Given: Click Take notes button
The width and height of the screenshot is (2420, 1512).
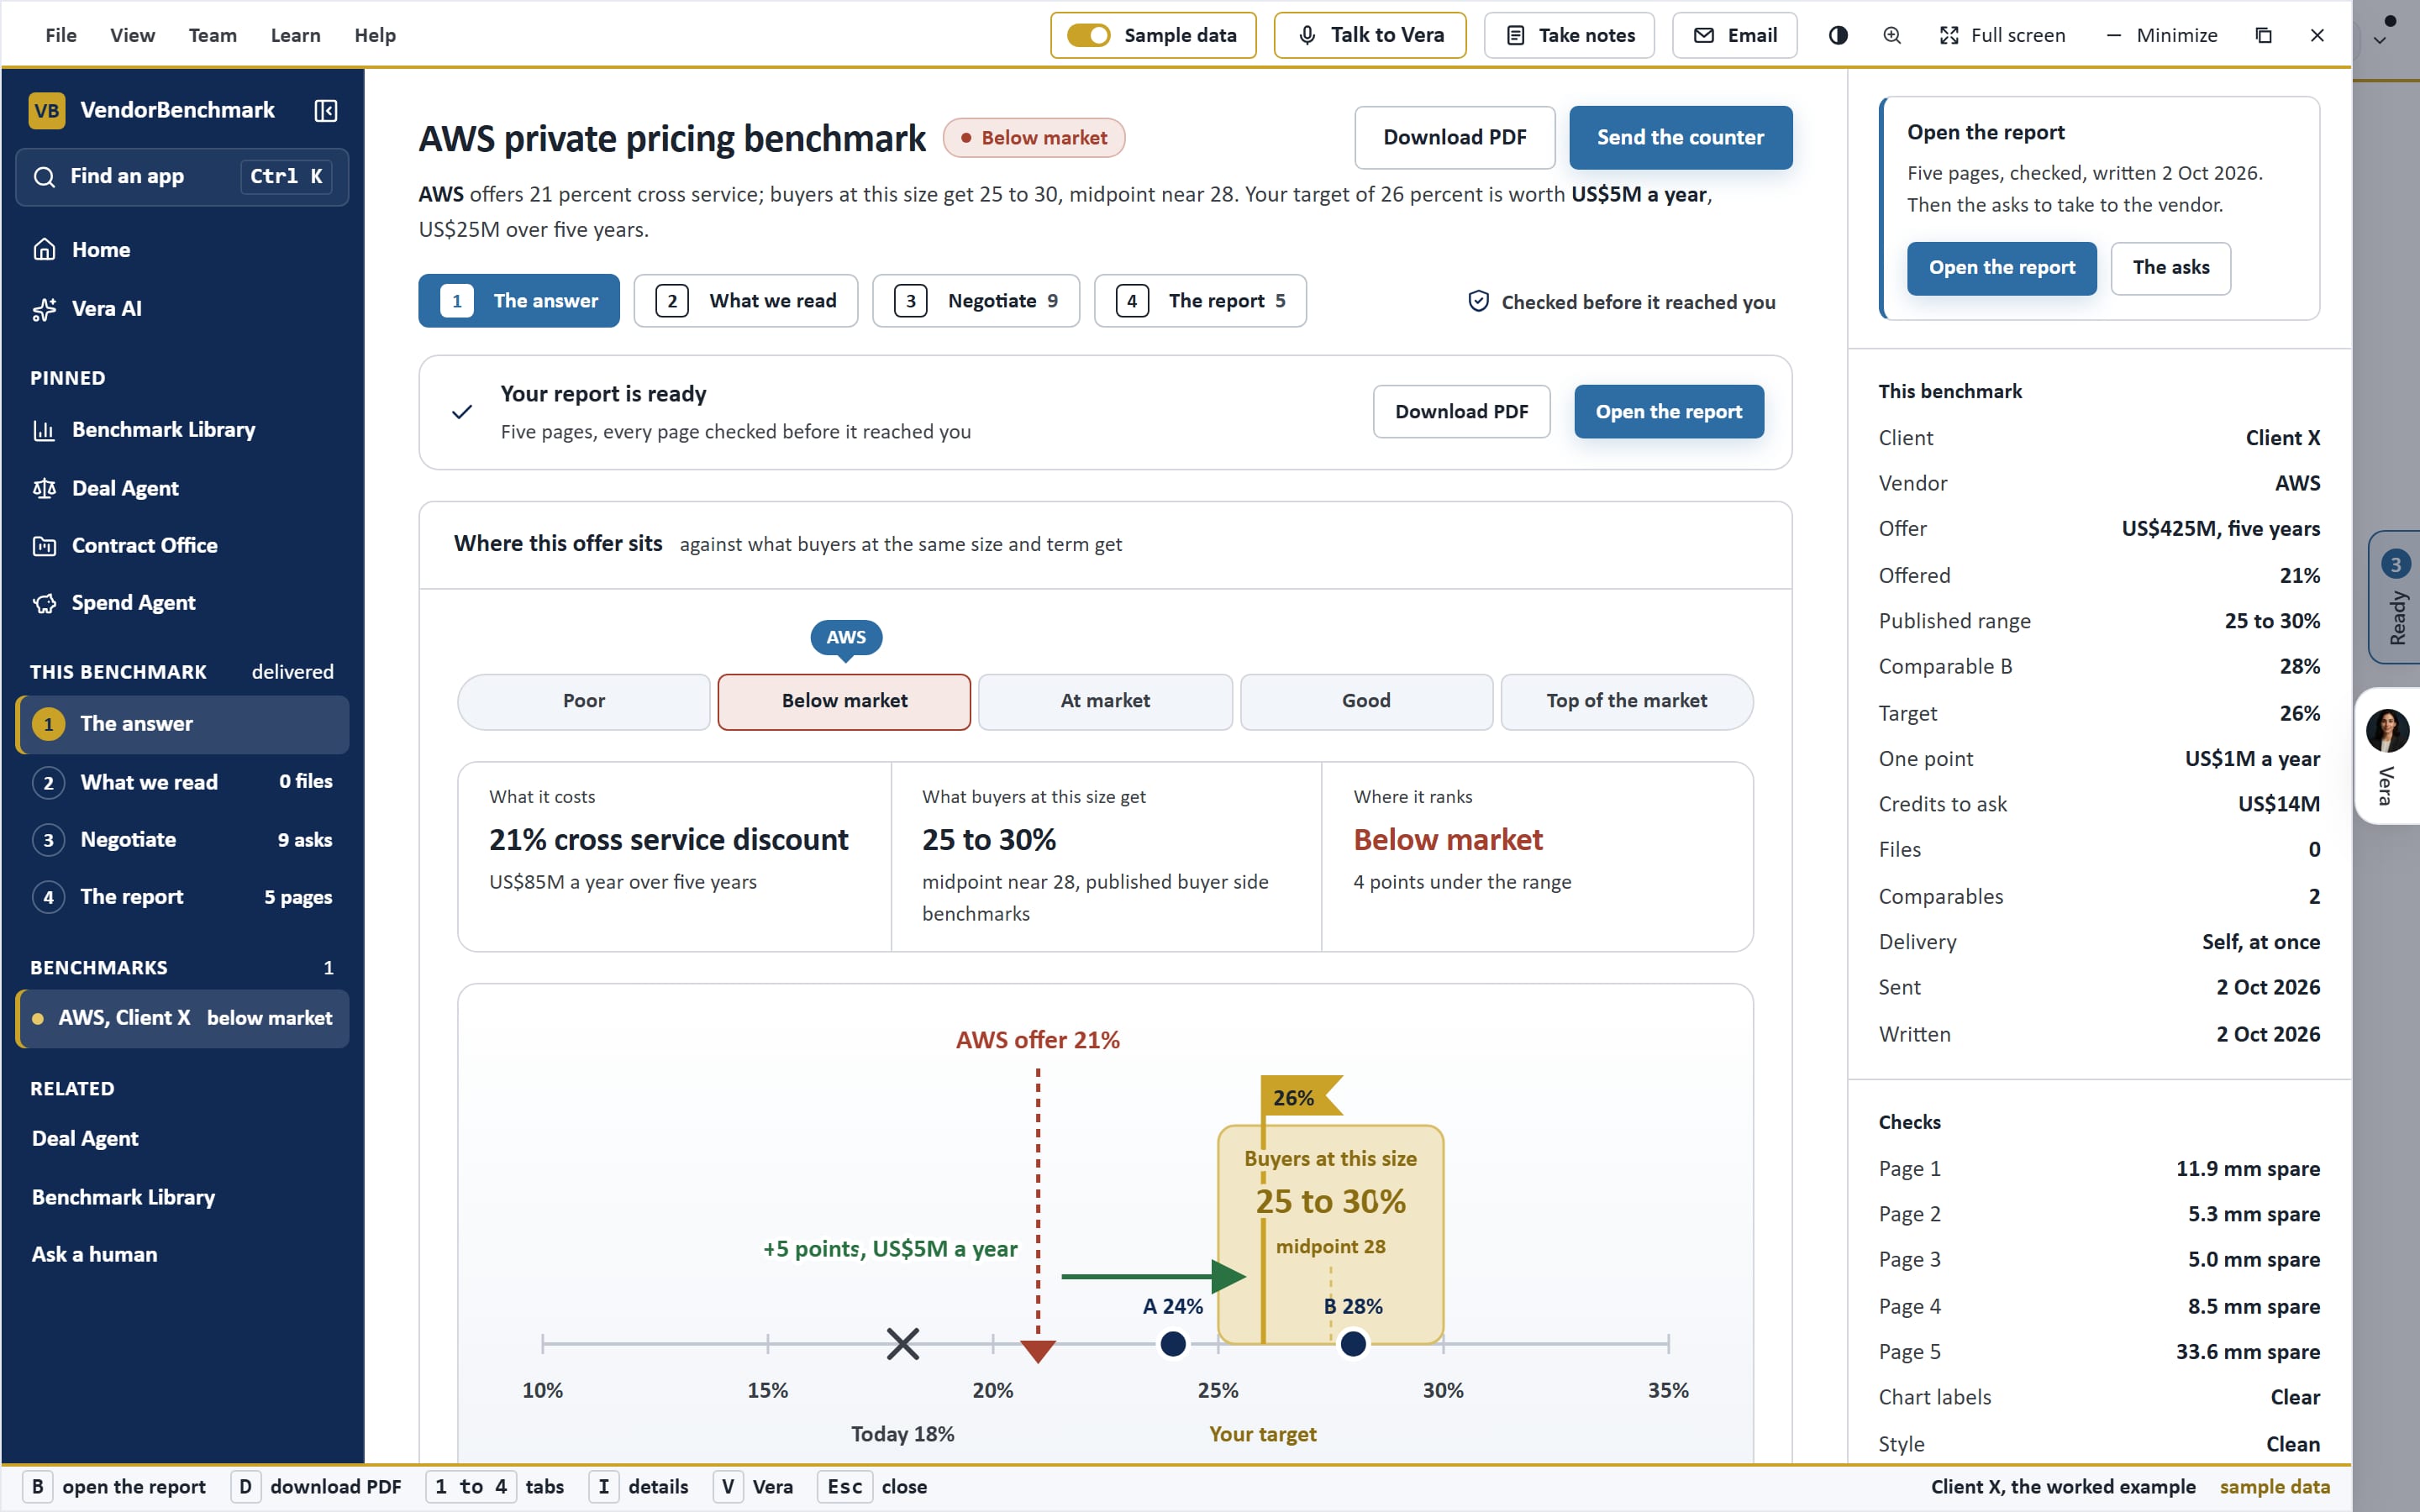Looking at the screenshot, I should (x=1569, y=35).
